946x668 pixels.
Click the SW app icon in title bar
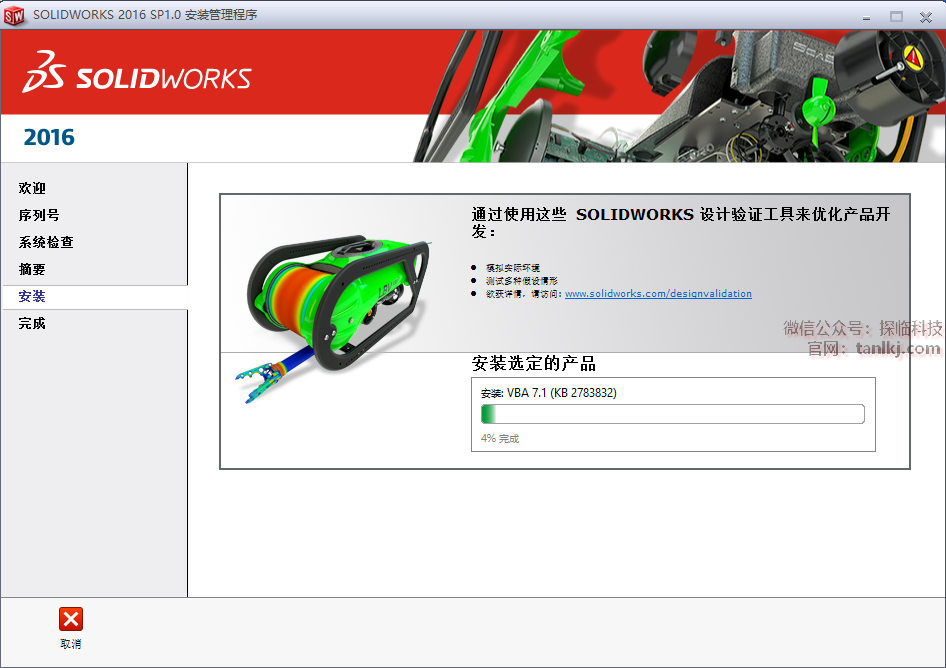tap(14, 15)
